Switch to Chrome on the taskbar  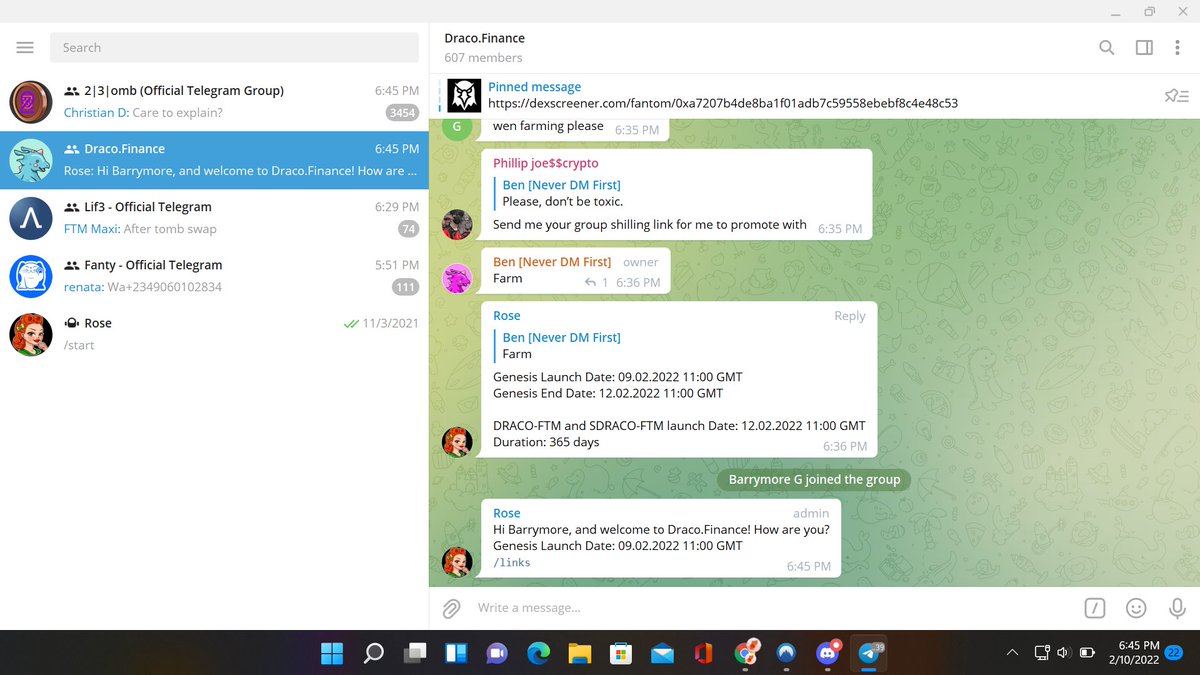click(x=745, y=653)
